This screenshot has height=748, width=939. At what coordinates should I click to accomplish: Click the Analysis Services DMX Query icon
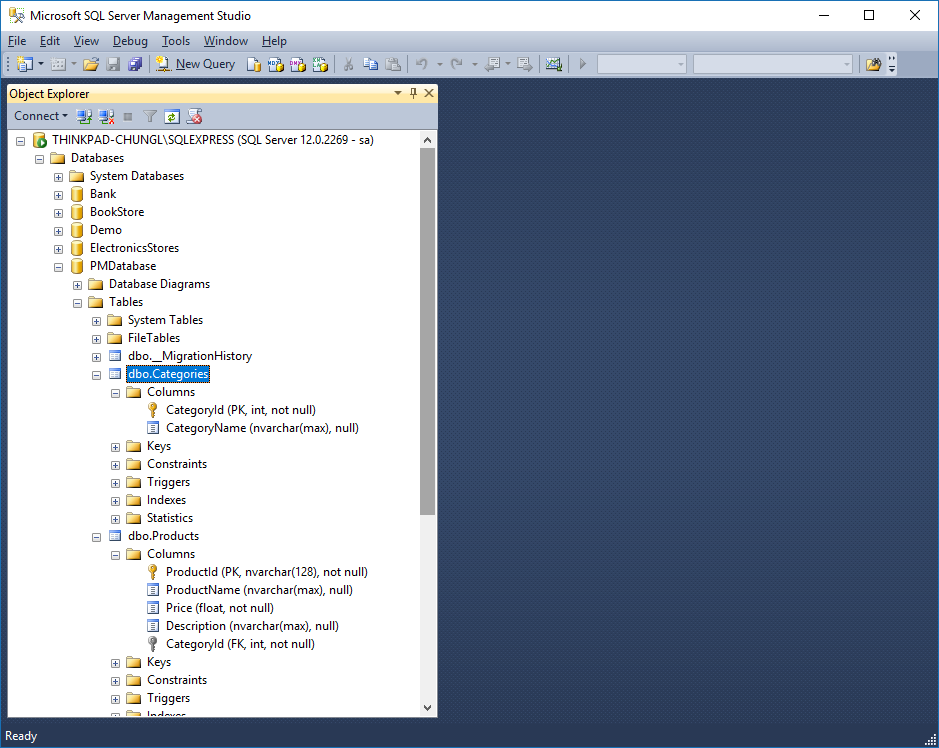coord(298,64)
